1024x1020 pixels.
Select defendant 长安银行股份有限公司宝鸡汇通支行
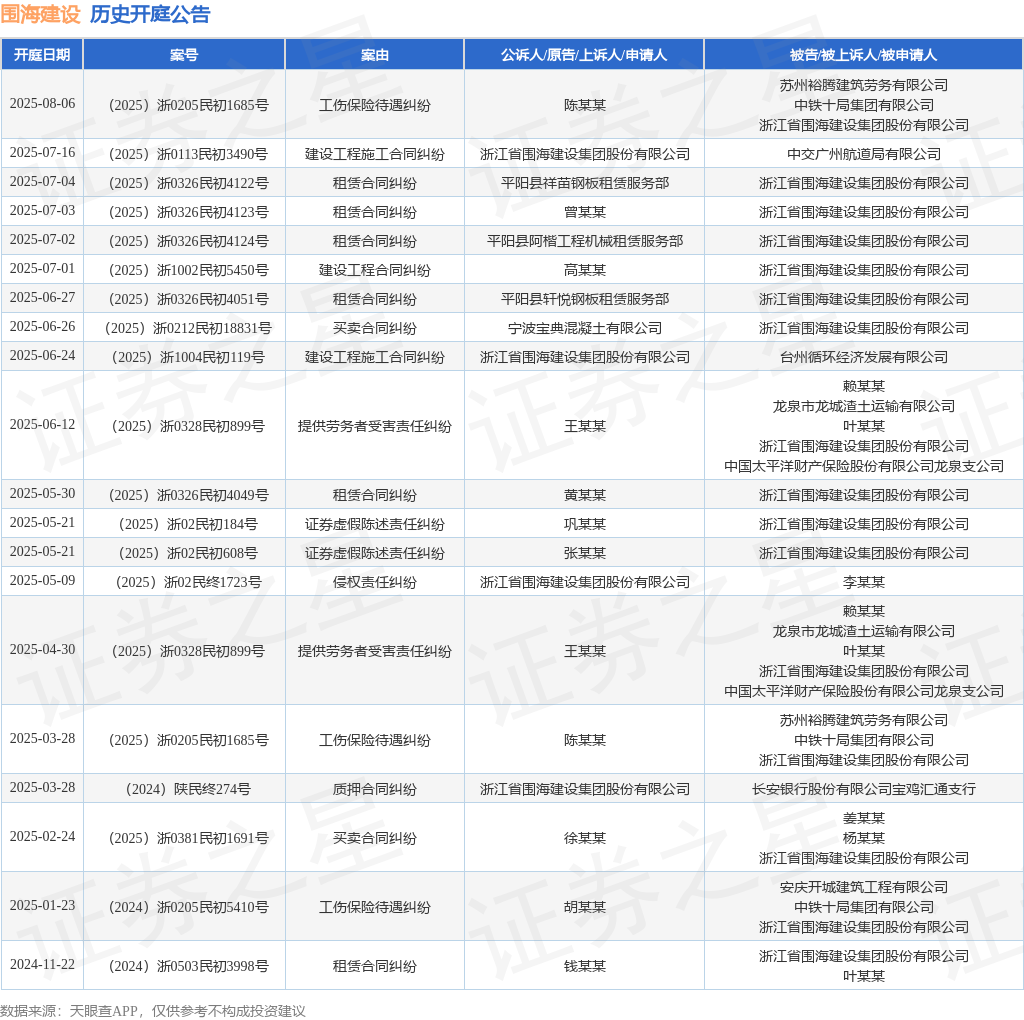click(863, 789)
